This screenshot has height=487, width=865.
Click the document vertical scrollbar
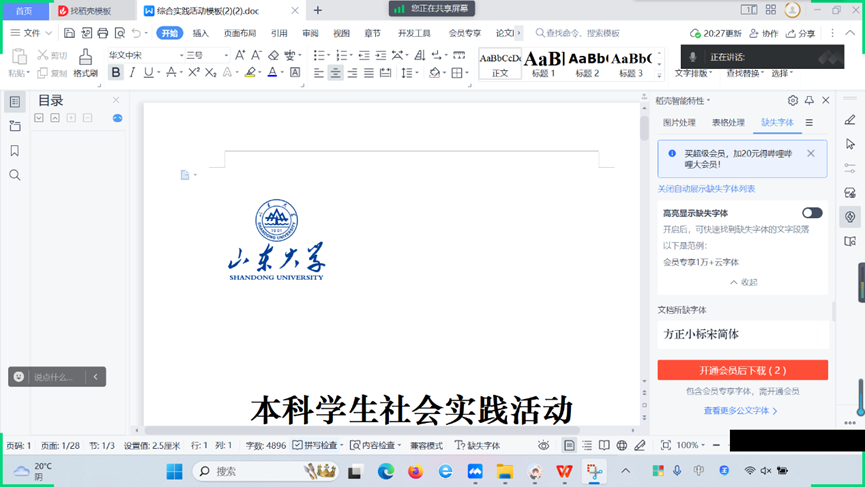644,127
